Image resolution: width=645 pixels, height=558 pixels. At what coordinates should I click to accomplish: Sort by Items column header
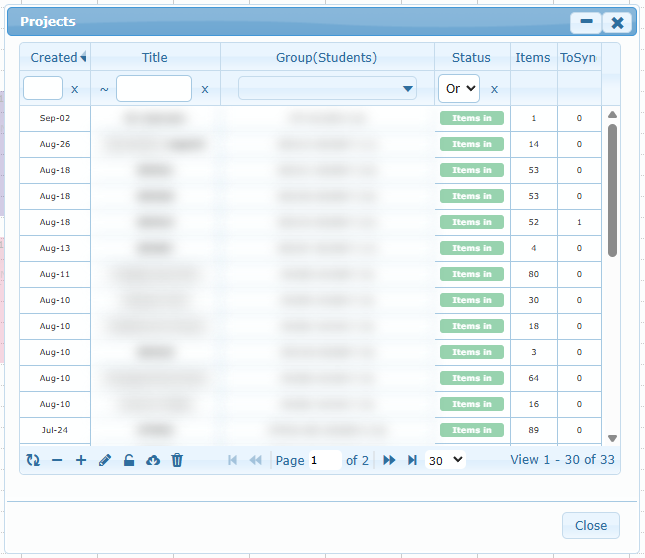[x=533, y=58]
